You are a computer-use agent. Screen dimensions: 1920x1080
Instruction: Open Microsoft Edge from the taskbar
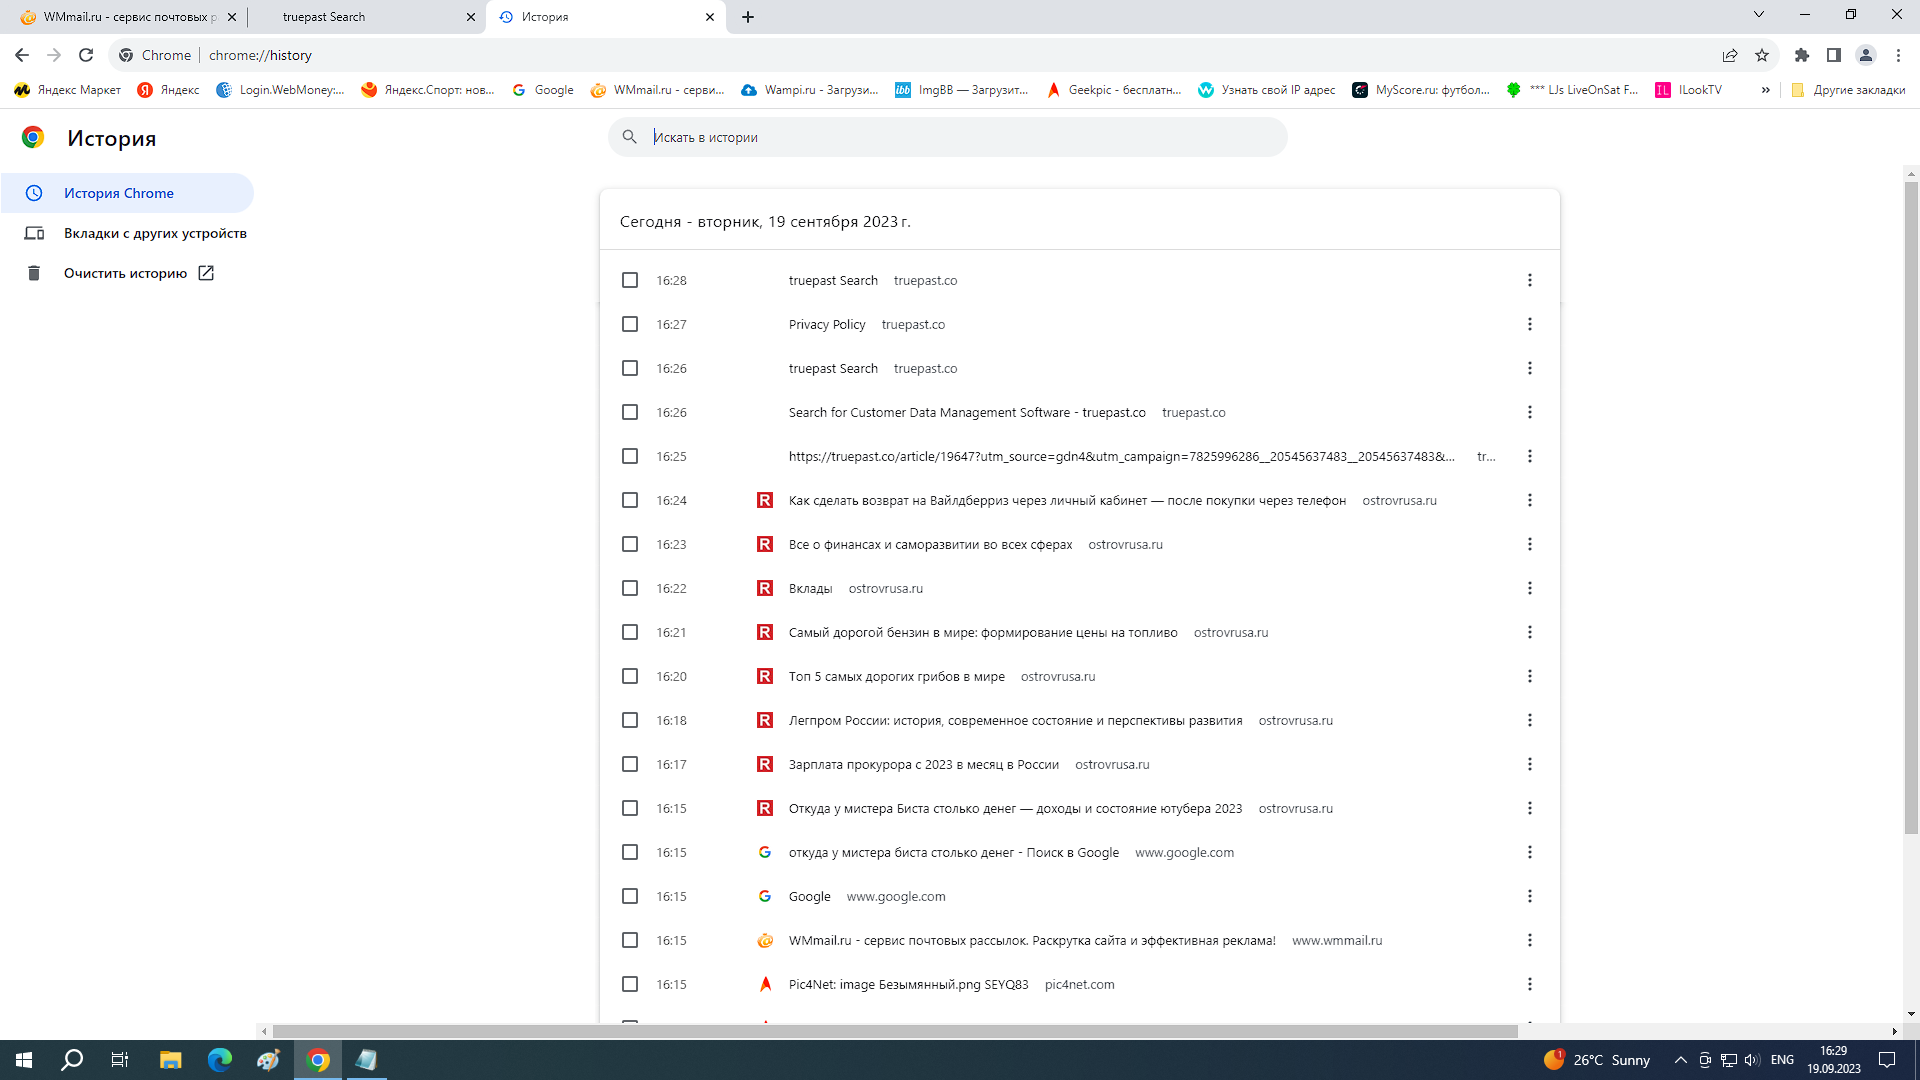tap(219, 1060)
